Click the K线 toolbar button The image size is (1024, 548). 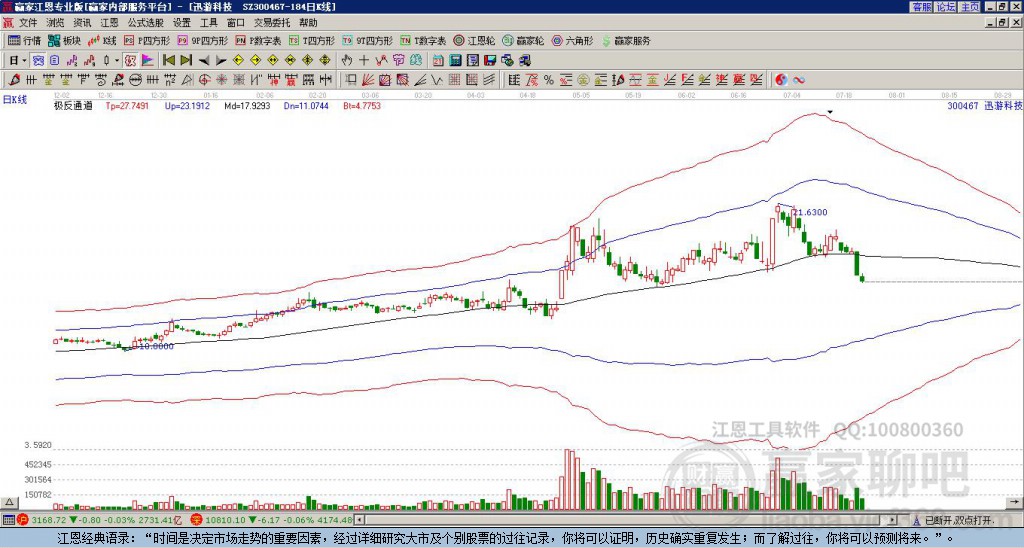point(102,40)
